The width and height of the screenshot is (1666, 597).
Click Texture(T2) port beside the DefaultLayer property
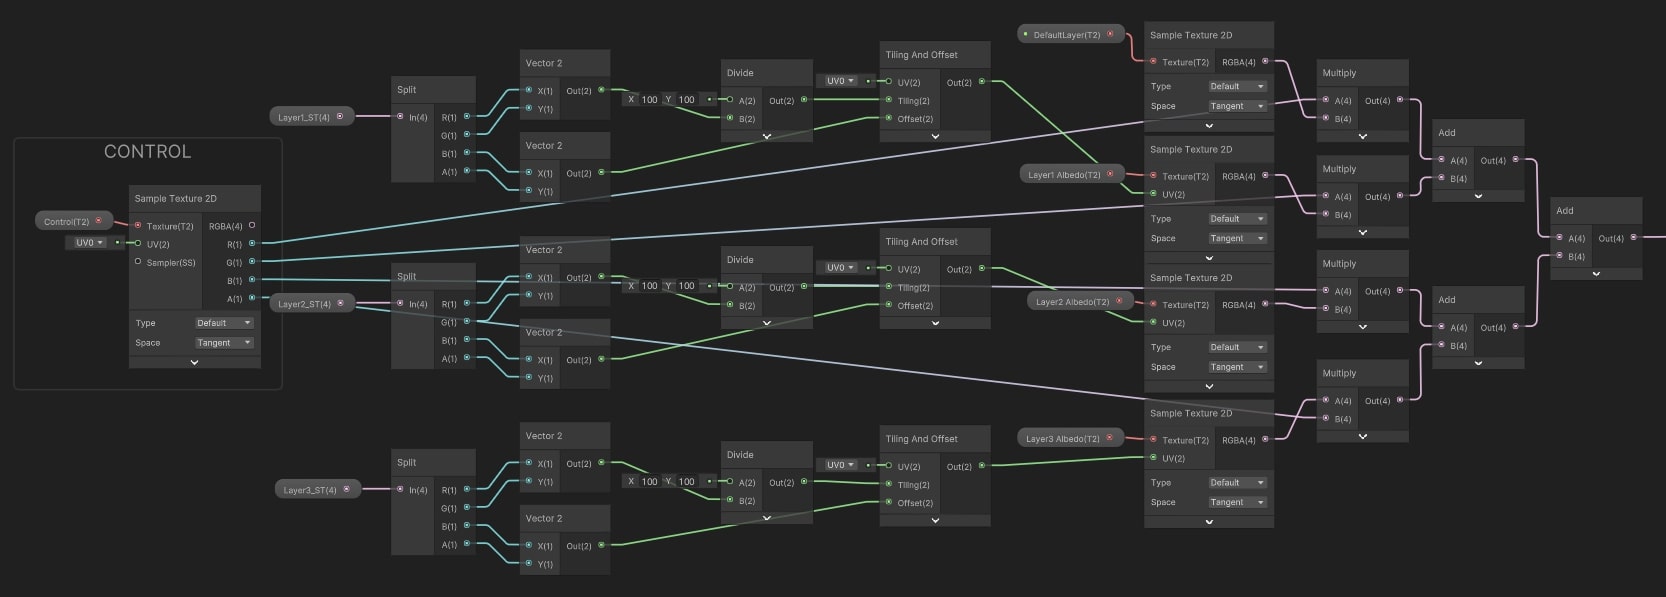(1153, 61)
